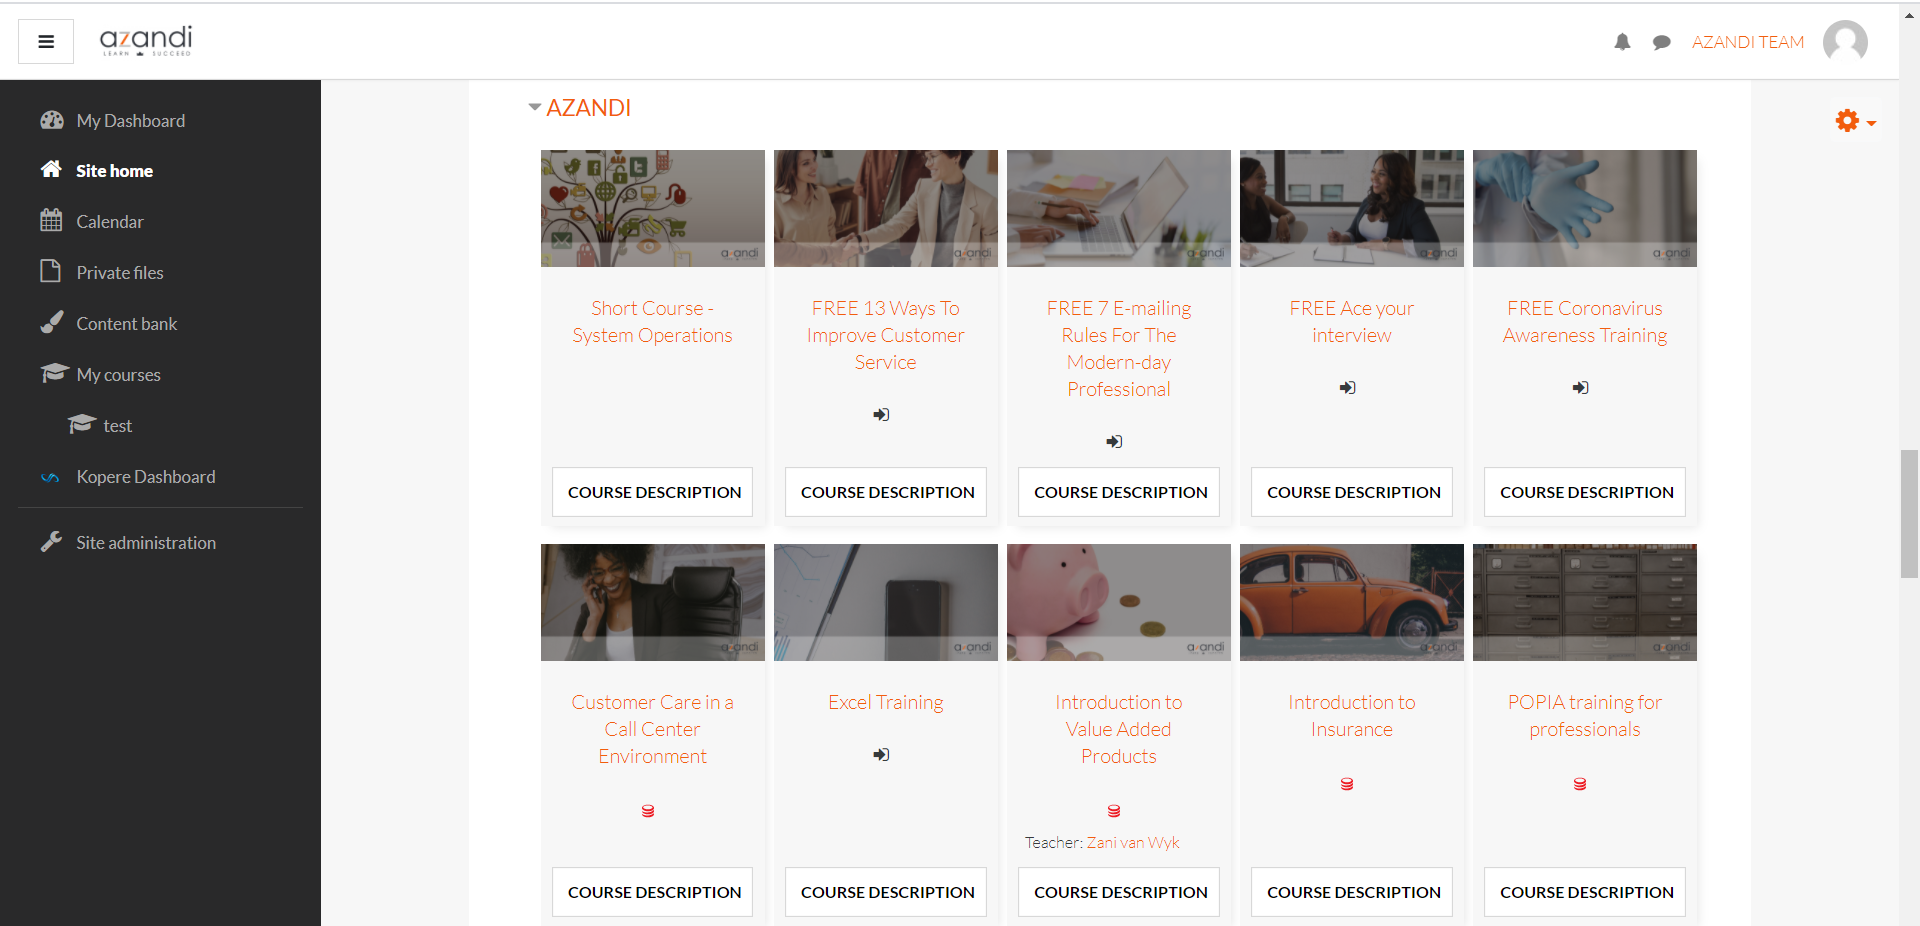1920x926 pixels.
Task: Open Site administration
Action: point(146,543)
